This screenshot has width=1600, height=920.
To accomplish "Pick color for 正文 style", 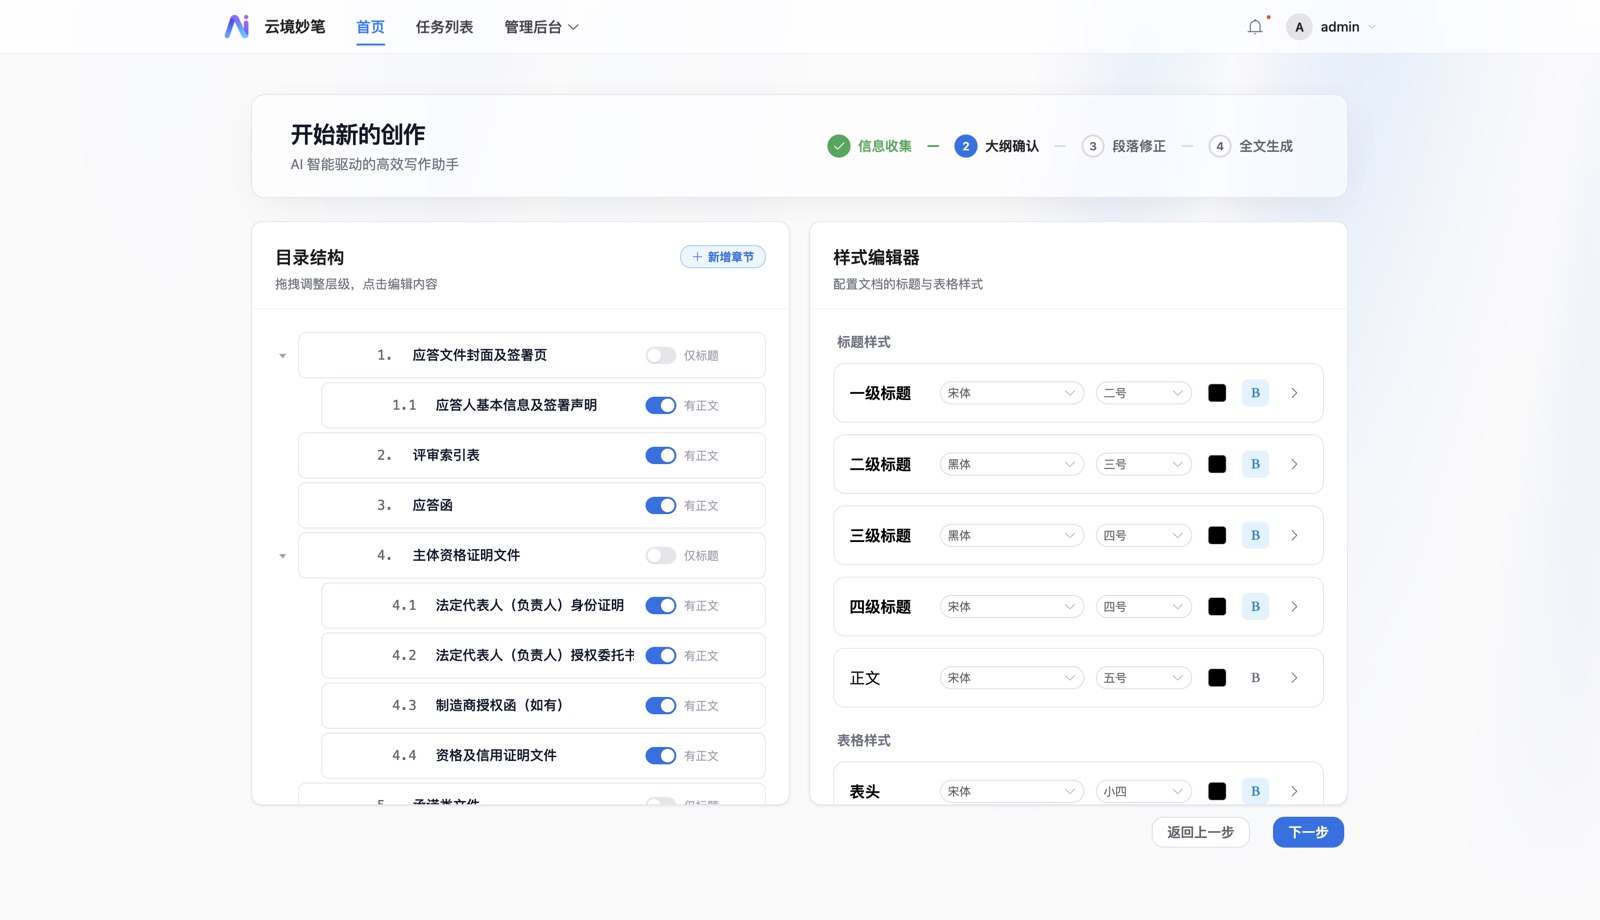I will click(x=1217, y=678).
